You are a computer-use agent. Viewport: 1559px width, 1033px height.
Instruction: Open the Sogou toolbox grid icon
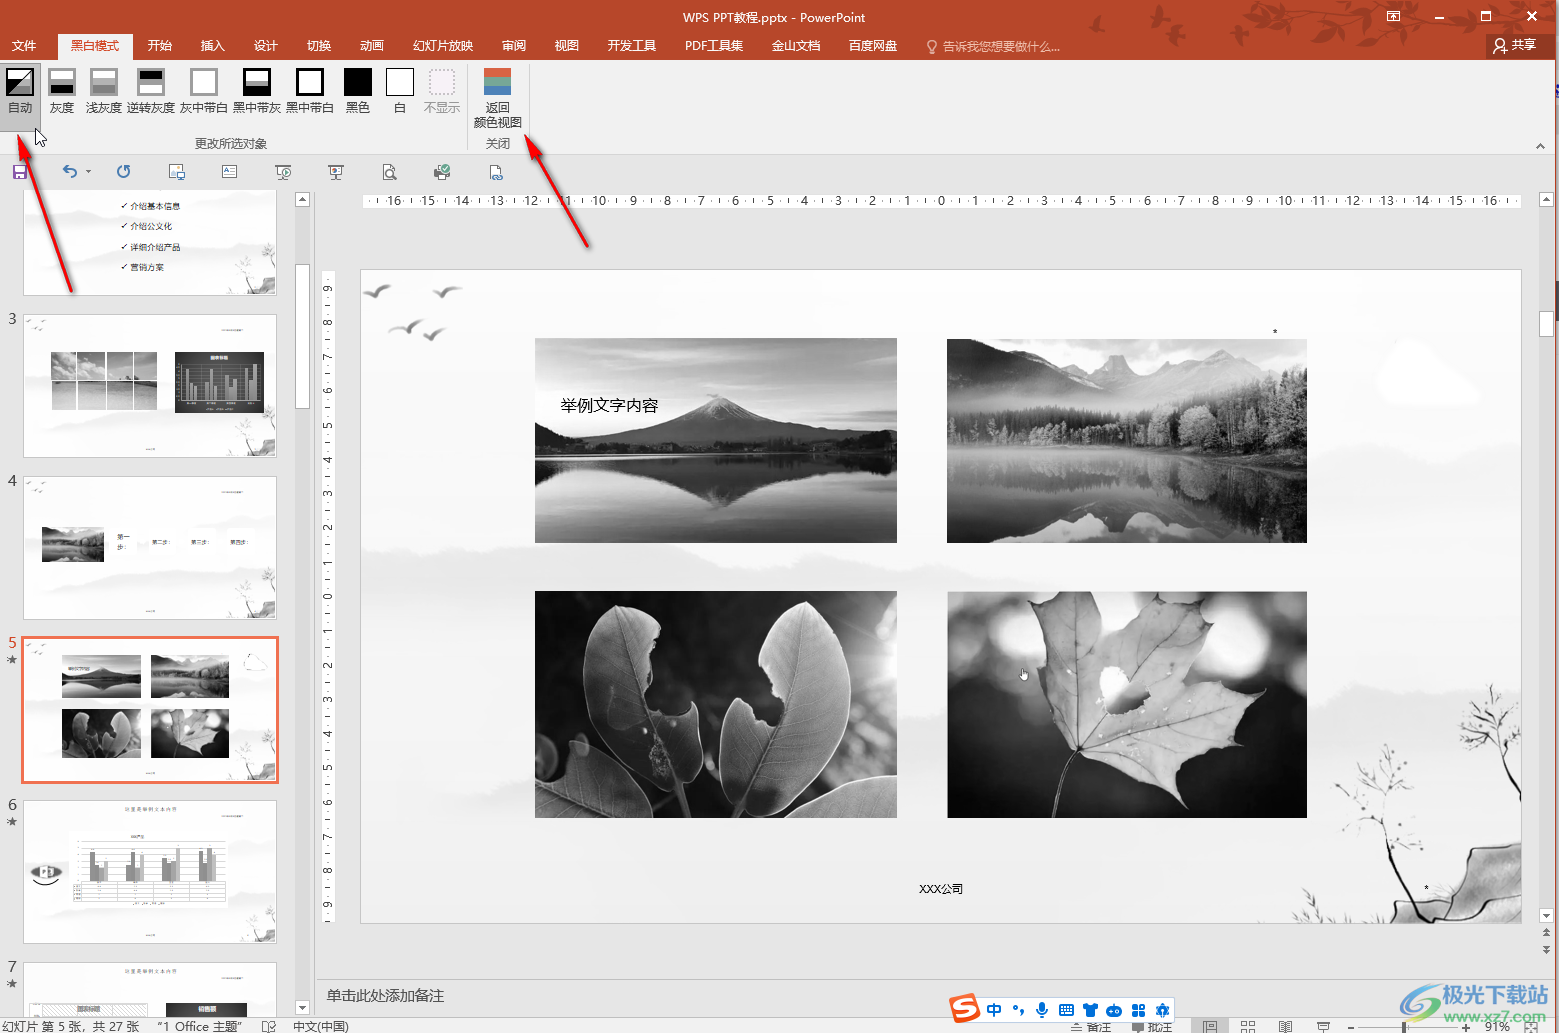coord(1138,1010)
